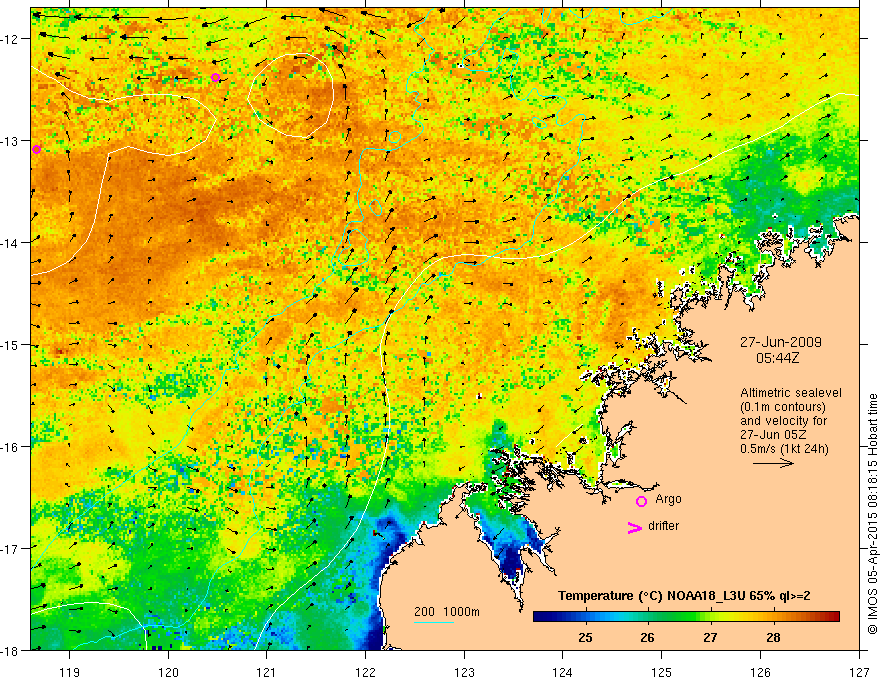Click the latitude axis label "-14"
This screenshot has width=880, height=680.
(11, 242)
